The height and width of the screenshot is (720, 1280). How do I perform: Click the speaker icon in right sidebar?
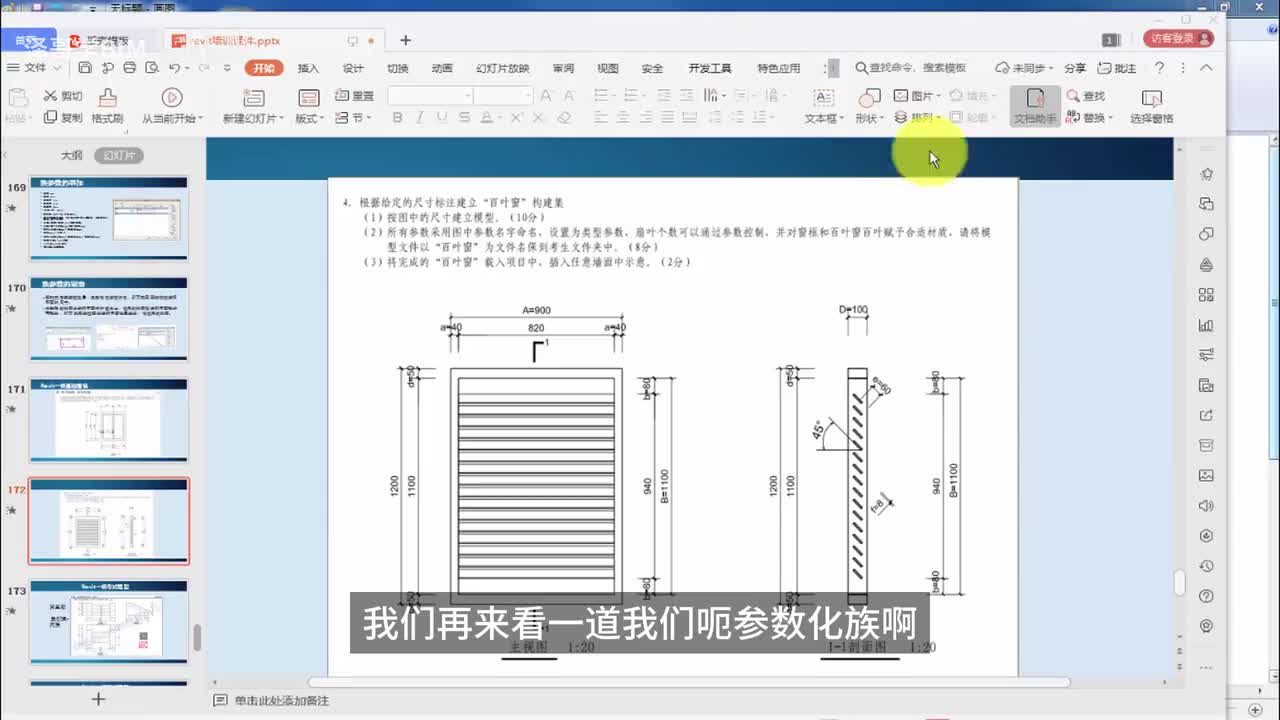click(1206, 506)
